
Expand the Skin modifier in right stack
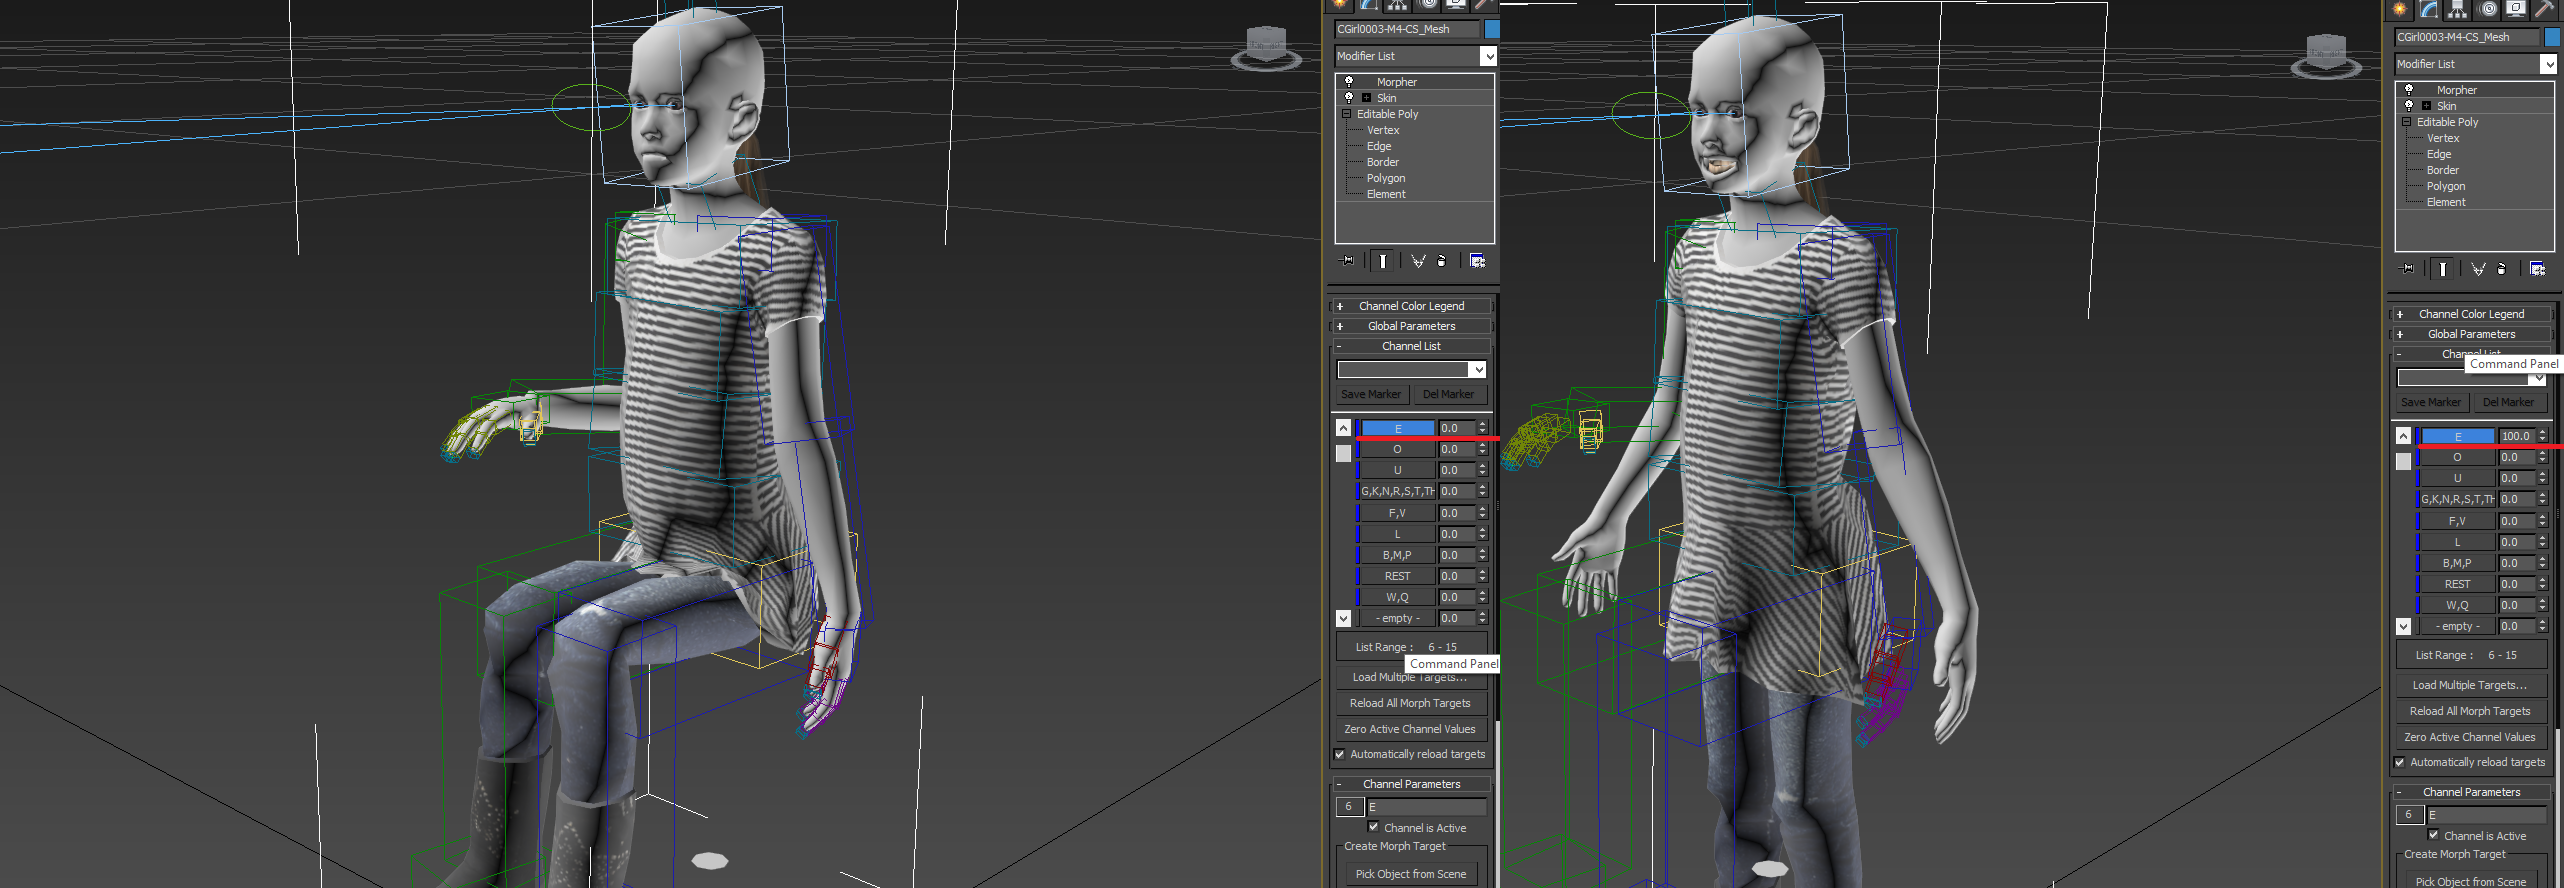2426,106
